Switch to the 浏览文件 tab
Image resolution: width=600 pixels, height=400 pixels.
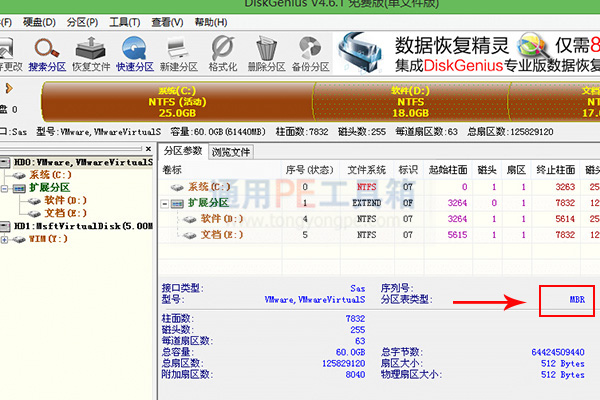pos(231,152)
